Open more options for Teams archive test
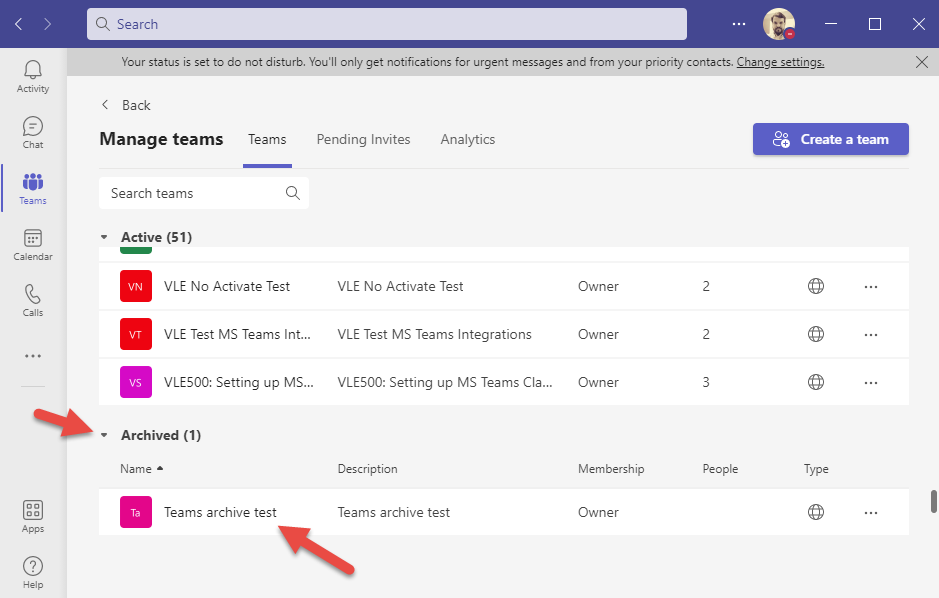 pos(871,512)
